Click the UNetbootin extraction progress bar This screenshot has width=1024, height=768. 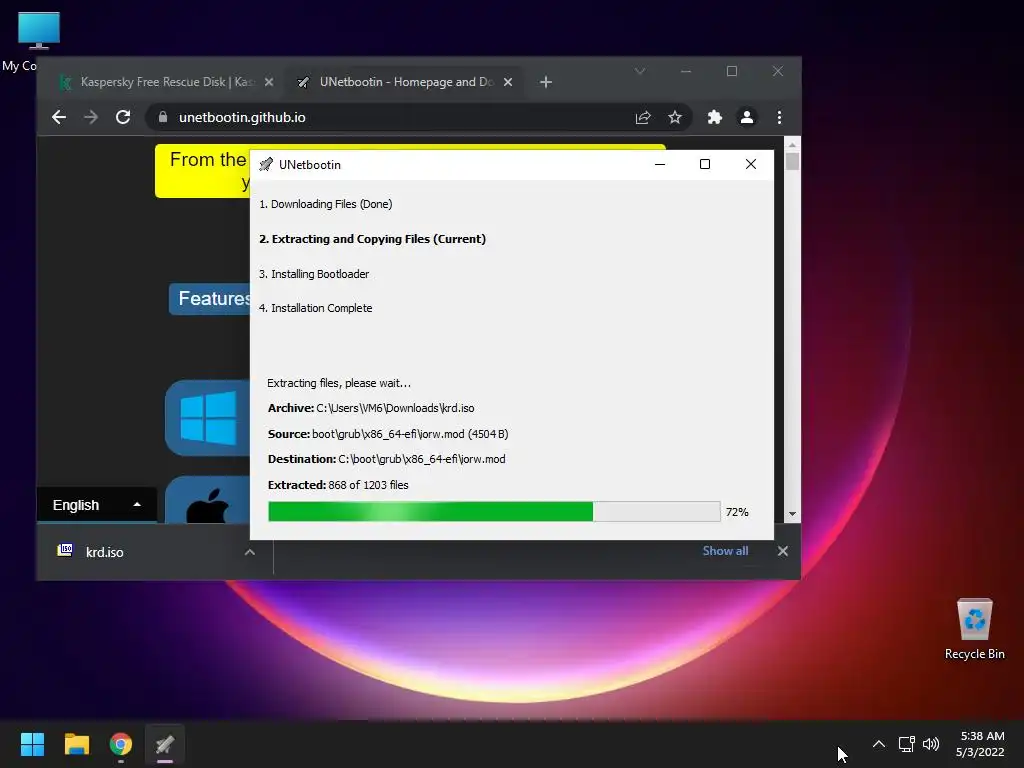pos(494,512)
